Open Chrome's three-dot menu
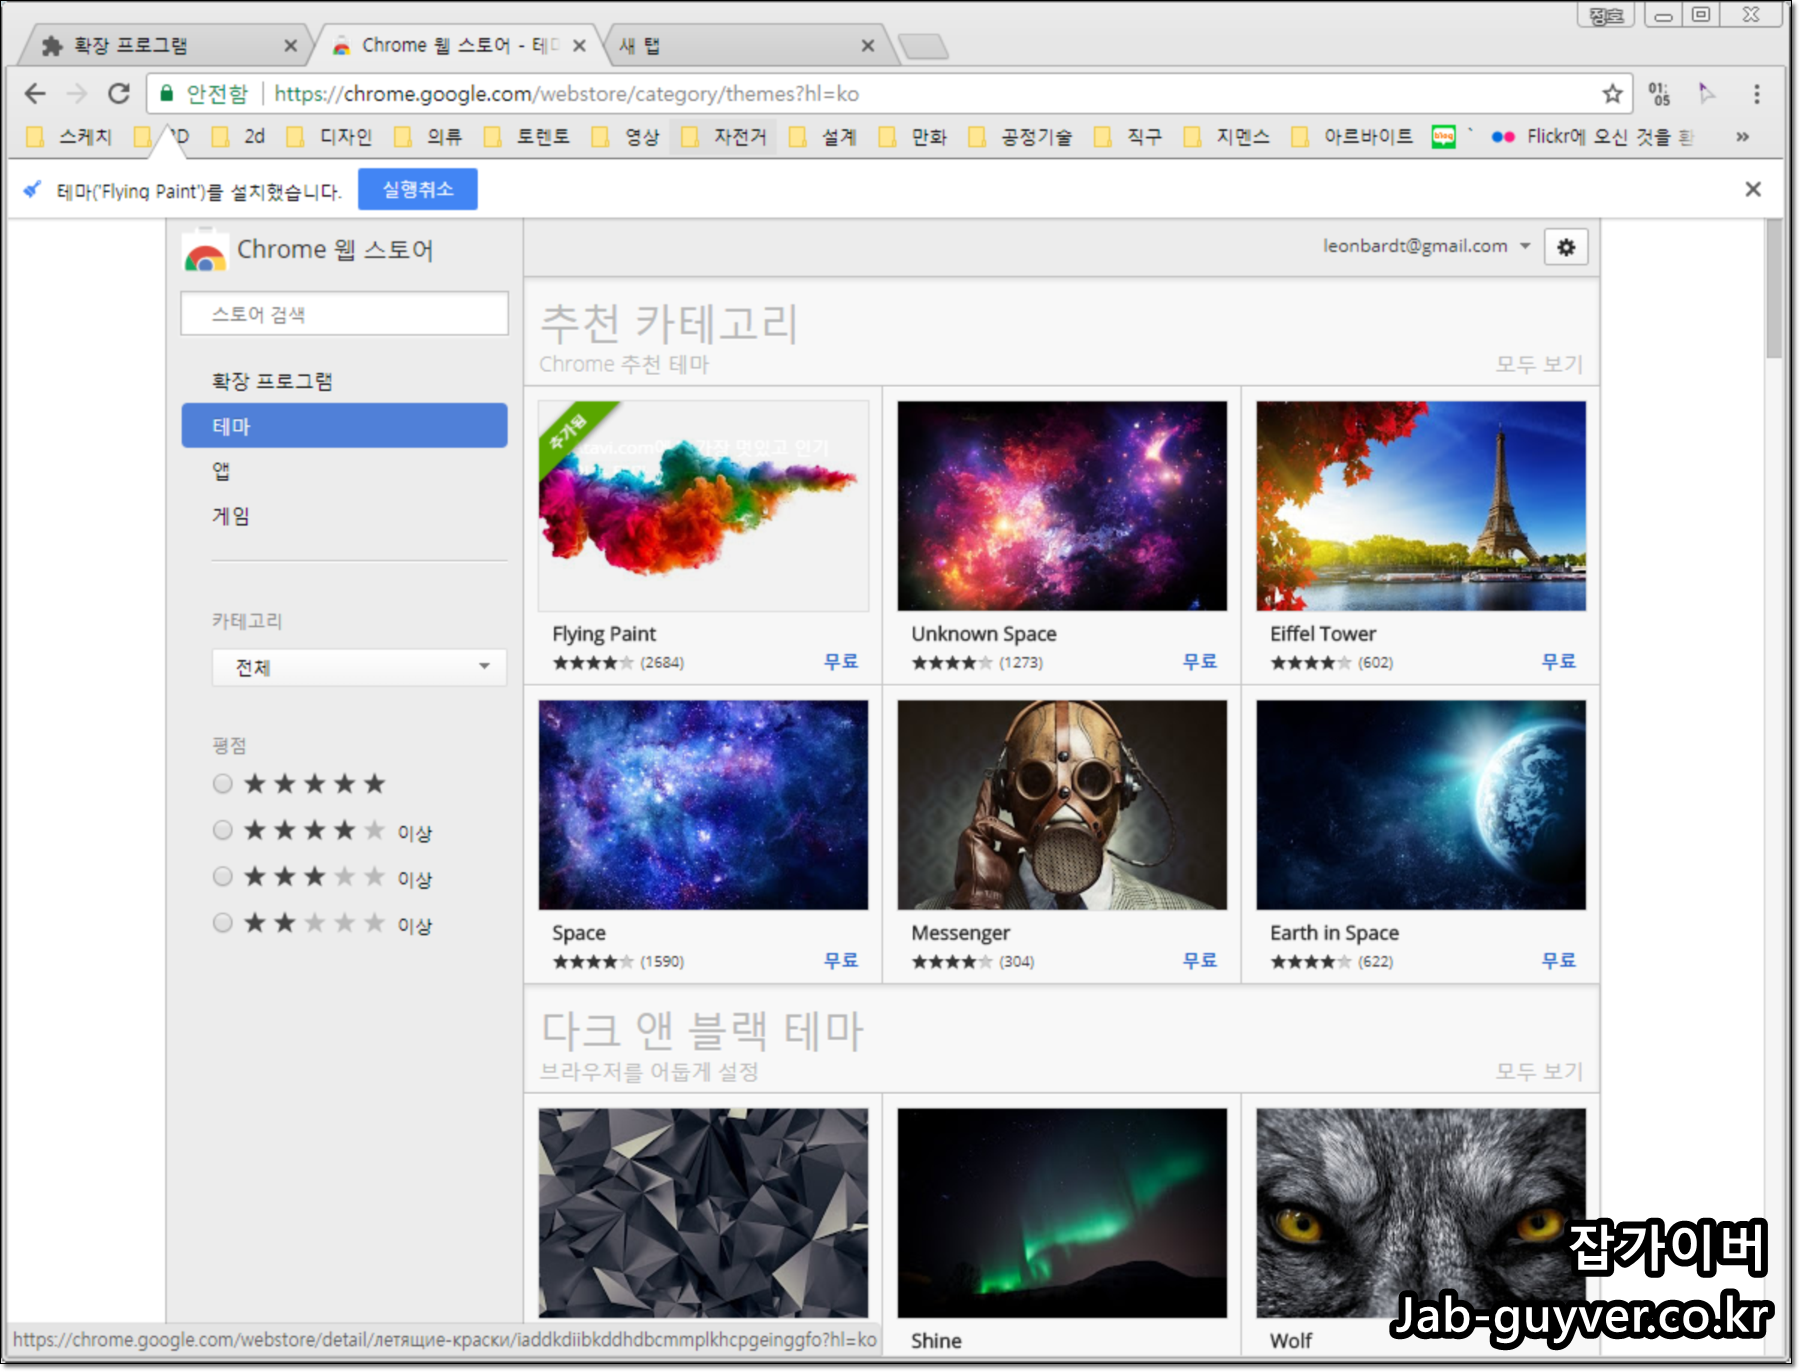 point(1756,94)
